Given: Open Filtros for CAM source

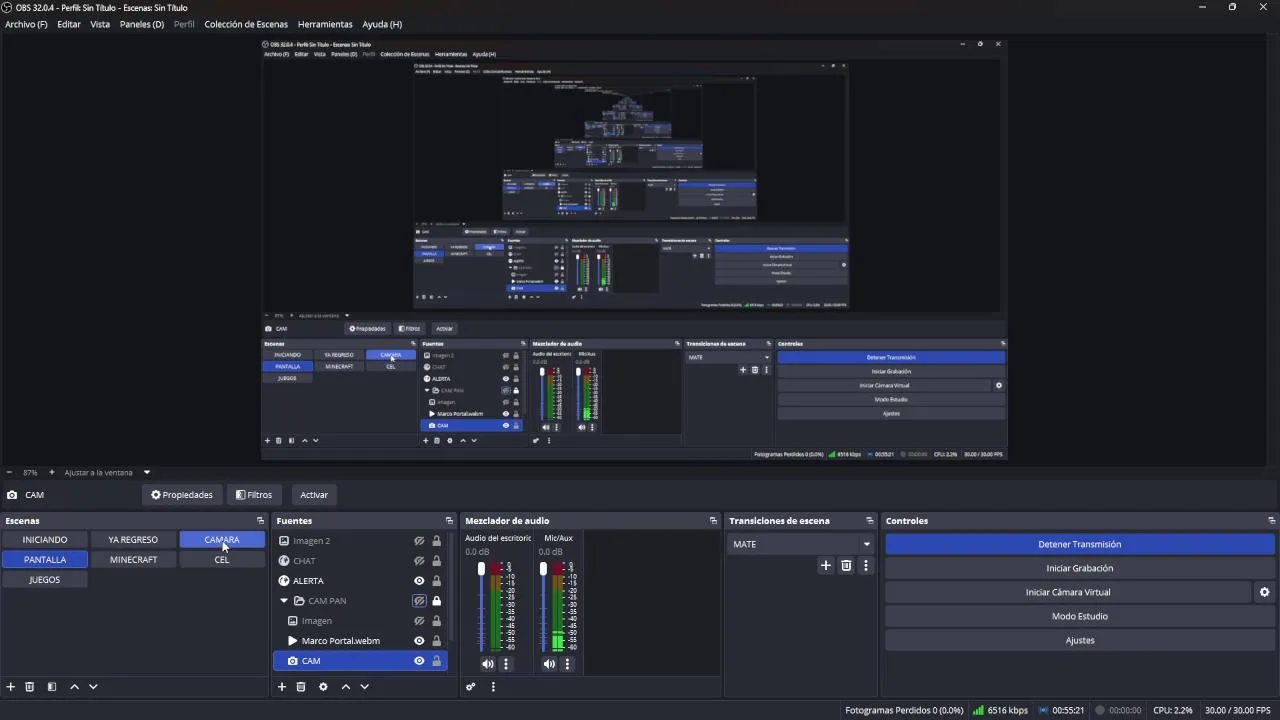Looking at the screenshot, I should [x=254, y=495].
